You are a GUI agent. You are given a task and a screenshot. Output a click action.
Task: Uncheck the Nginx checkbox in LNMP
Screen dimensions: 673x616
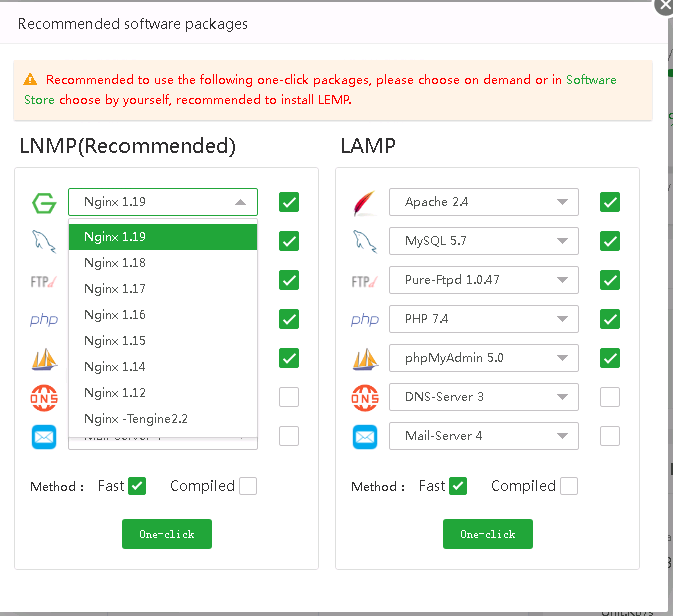coord(289,202)
